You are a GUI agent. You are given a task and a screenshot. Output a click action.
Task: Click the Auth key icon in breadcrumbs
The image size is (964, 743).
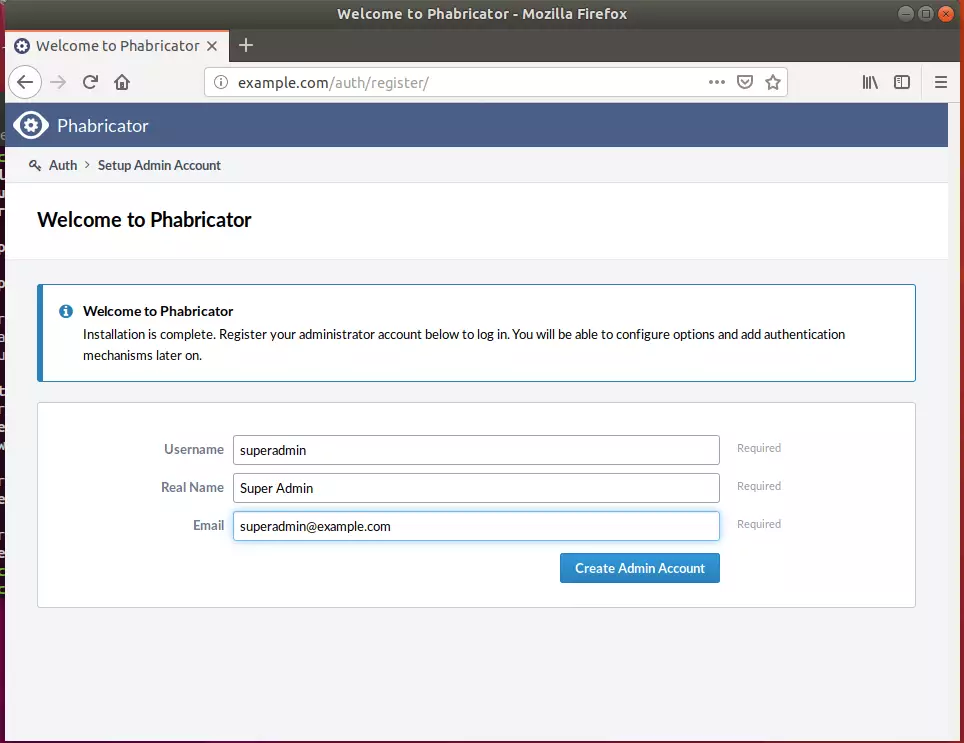point(35,165)
